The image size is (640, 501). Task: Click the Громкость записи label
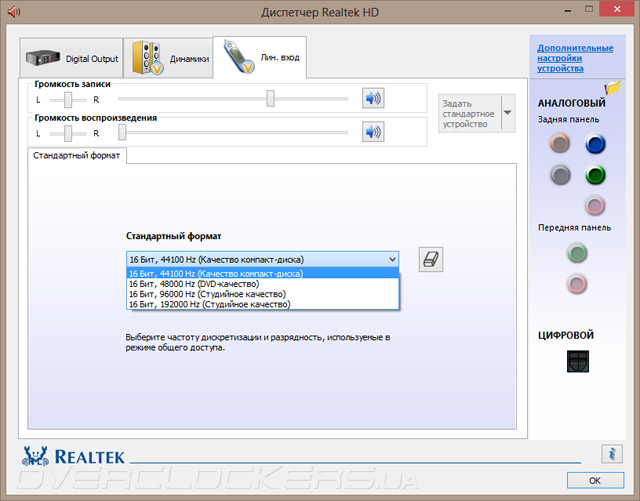pos(72,84)
